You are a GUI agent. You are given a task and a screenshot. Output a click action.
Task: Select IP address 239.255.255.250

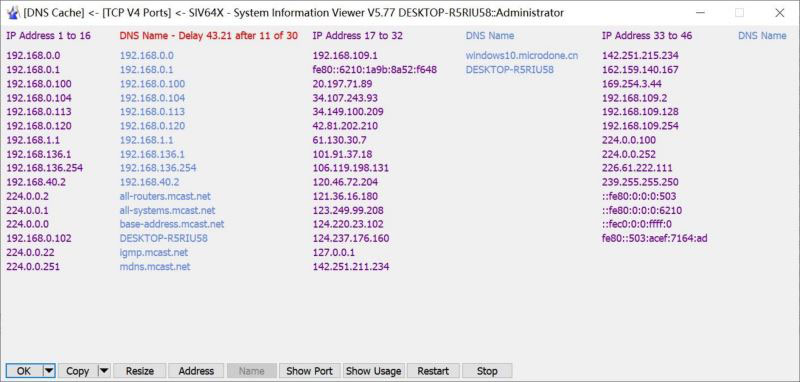640,182
